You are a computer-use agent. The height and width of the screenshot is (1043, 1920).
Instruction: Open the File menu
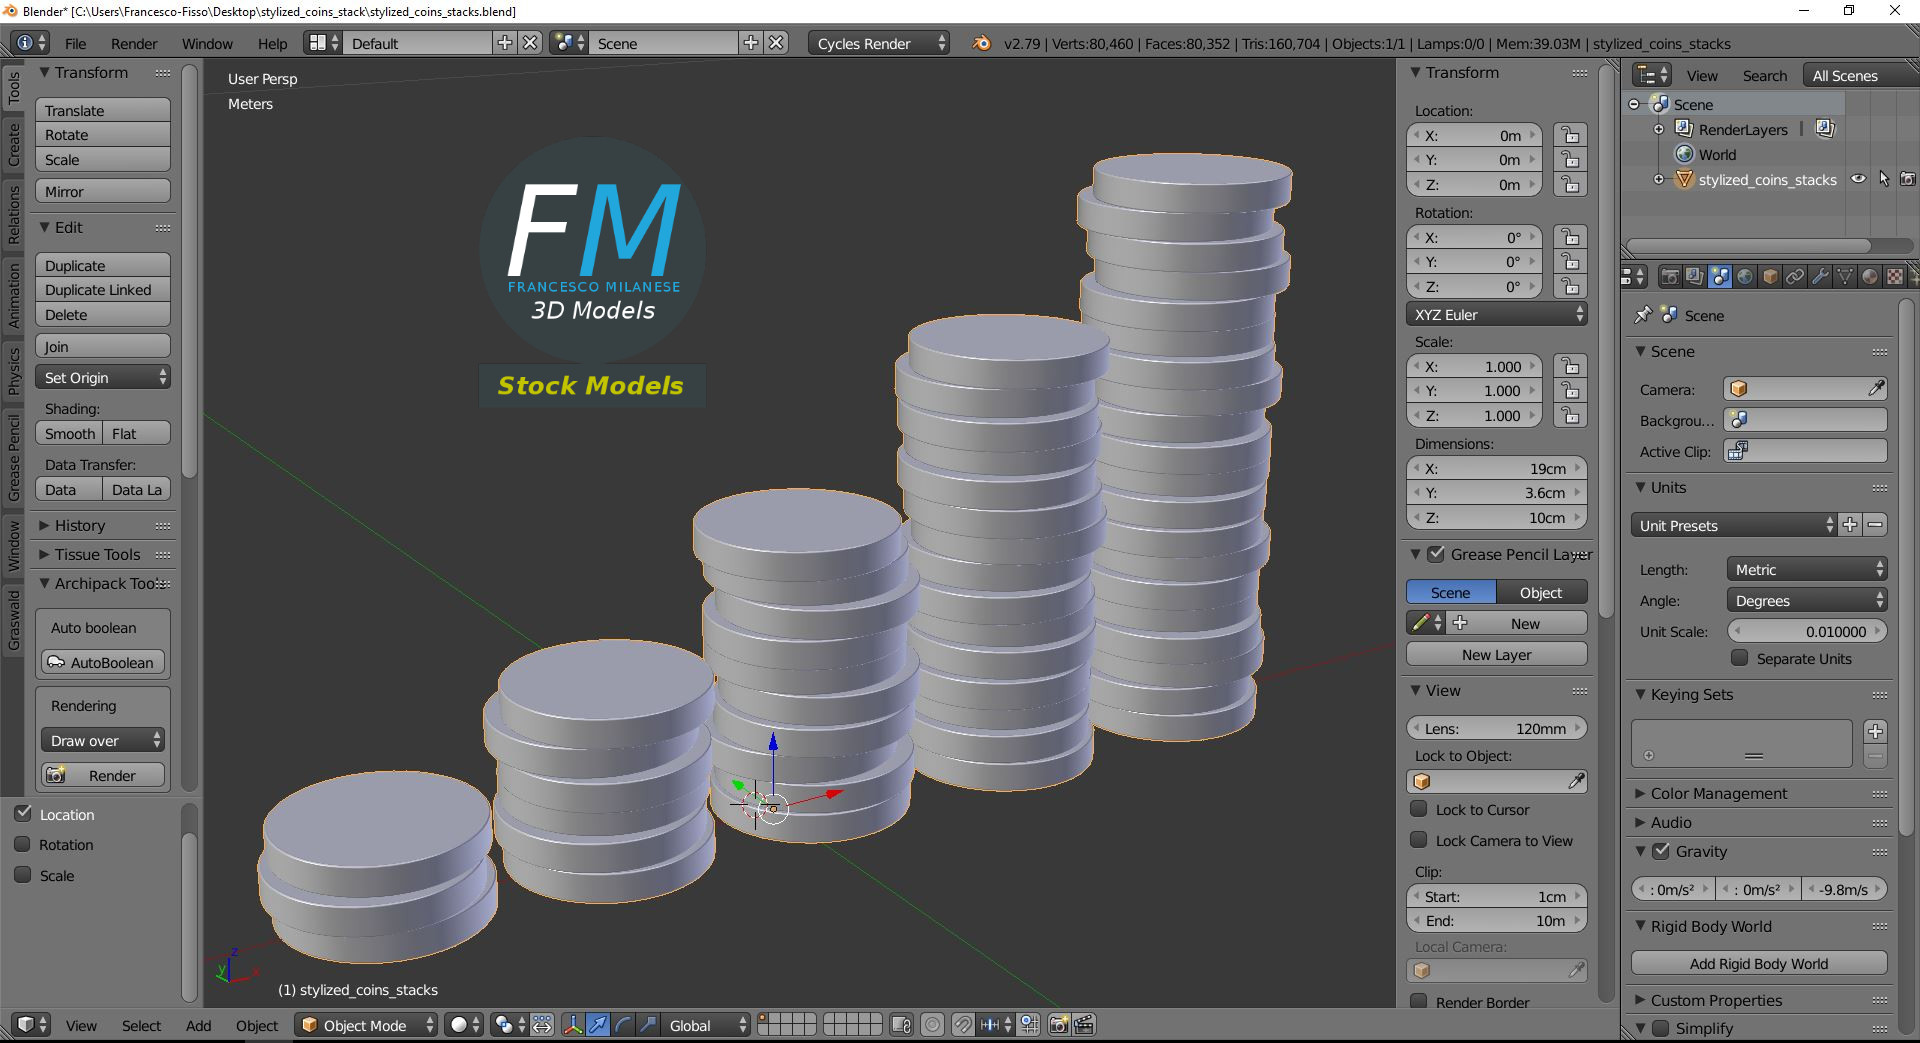[x=75, y=43]
